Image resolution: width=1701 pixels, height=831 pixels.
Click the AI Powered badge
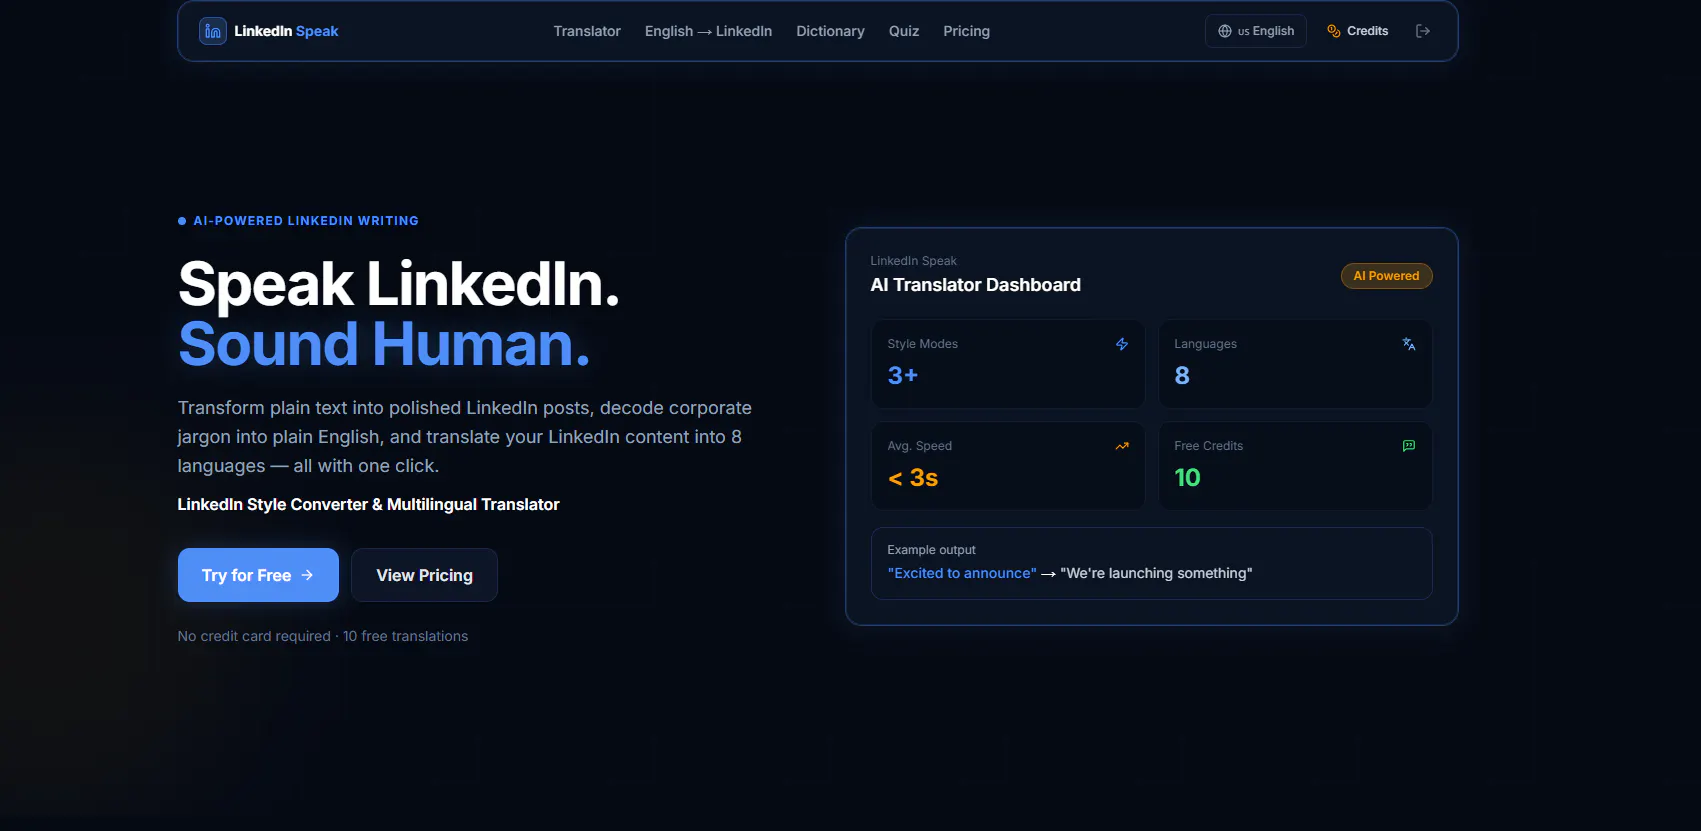point(1386,276)
